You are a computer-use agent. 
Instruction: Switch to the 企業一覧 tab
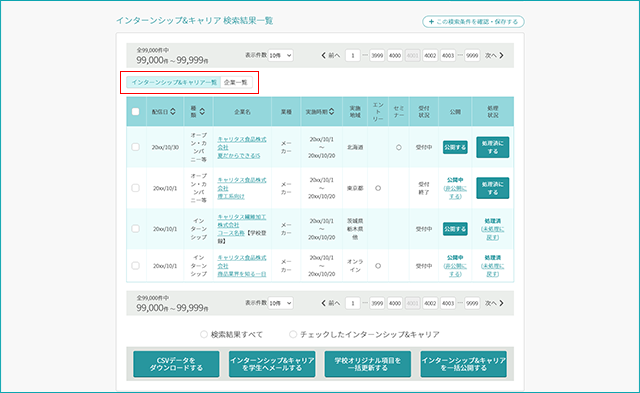pos(236,82)
